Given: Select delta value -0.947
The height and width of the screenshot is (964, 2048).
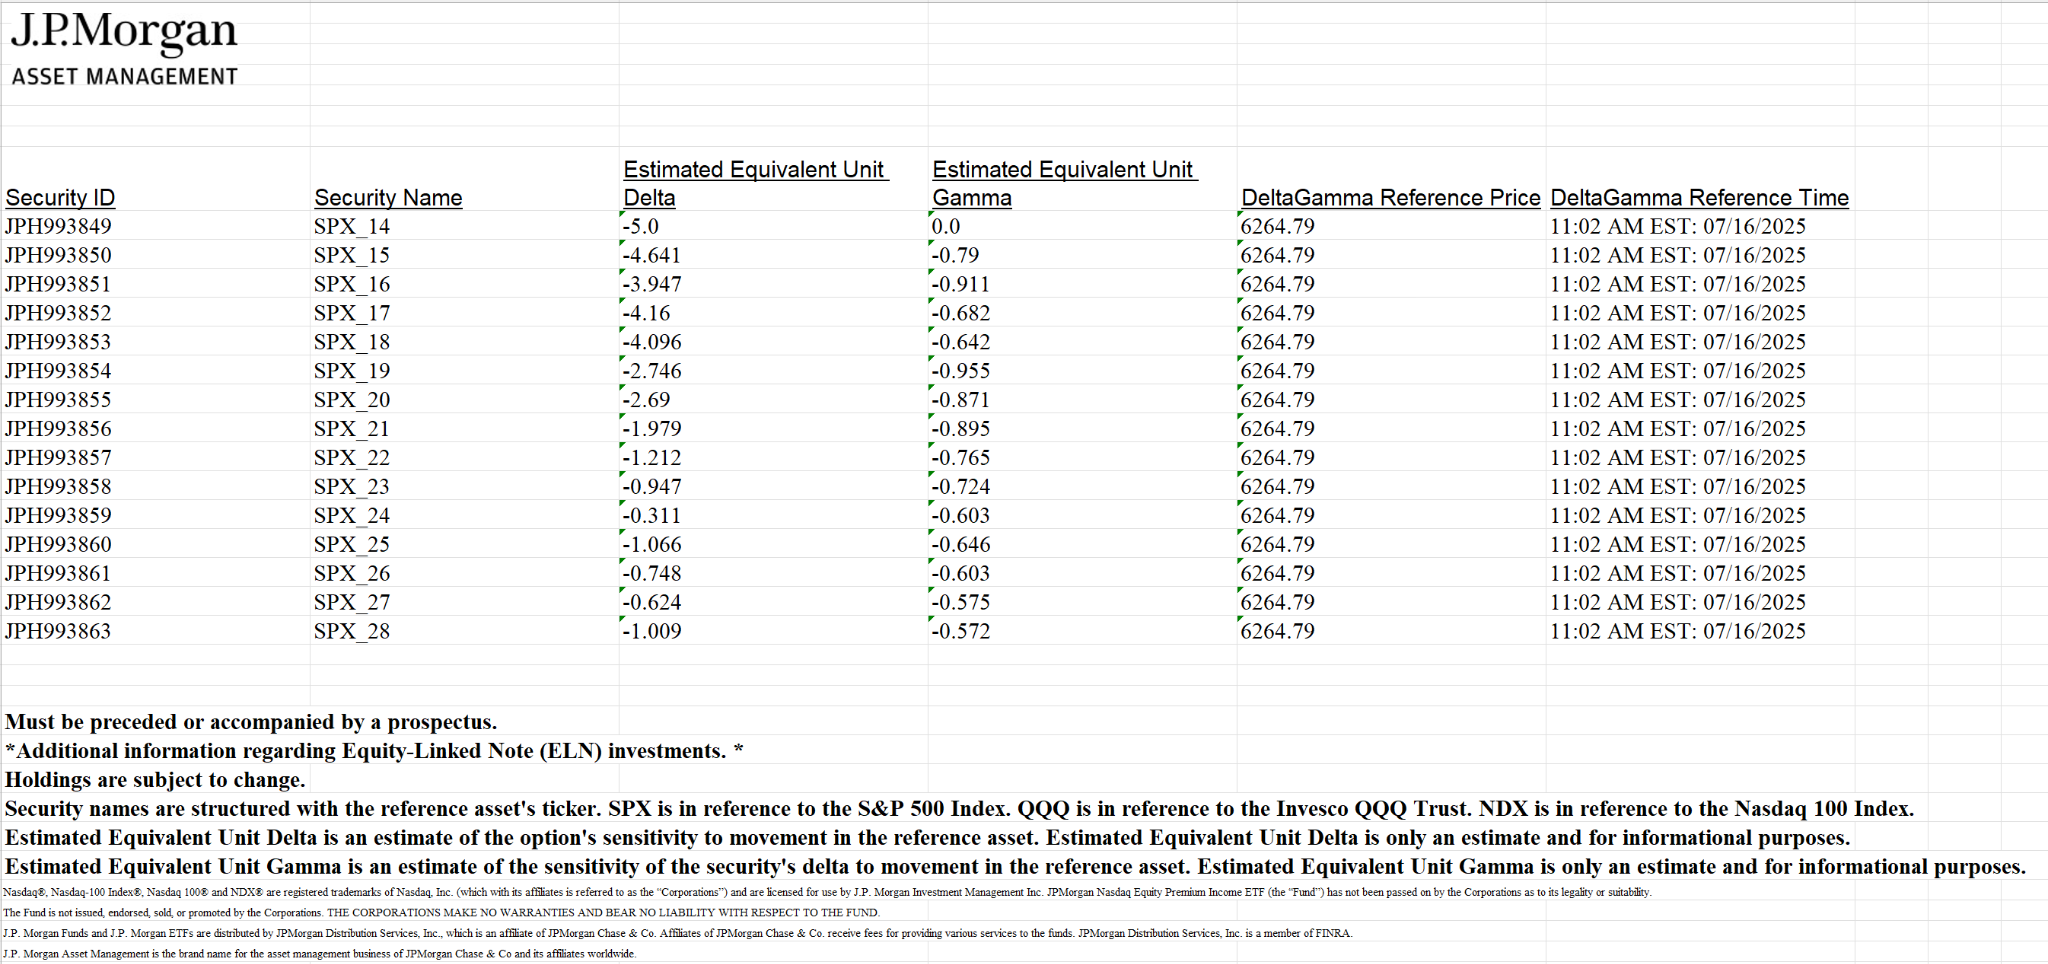Looking at the screenshot, I should [x=652, y=488].
